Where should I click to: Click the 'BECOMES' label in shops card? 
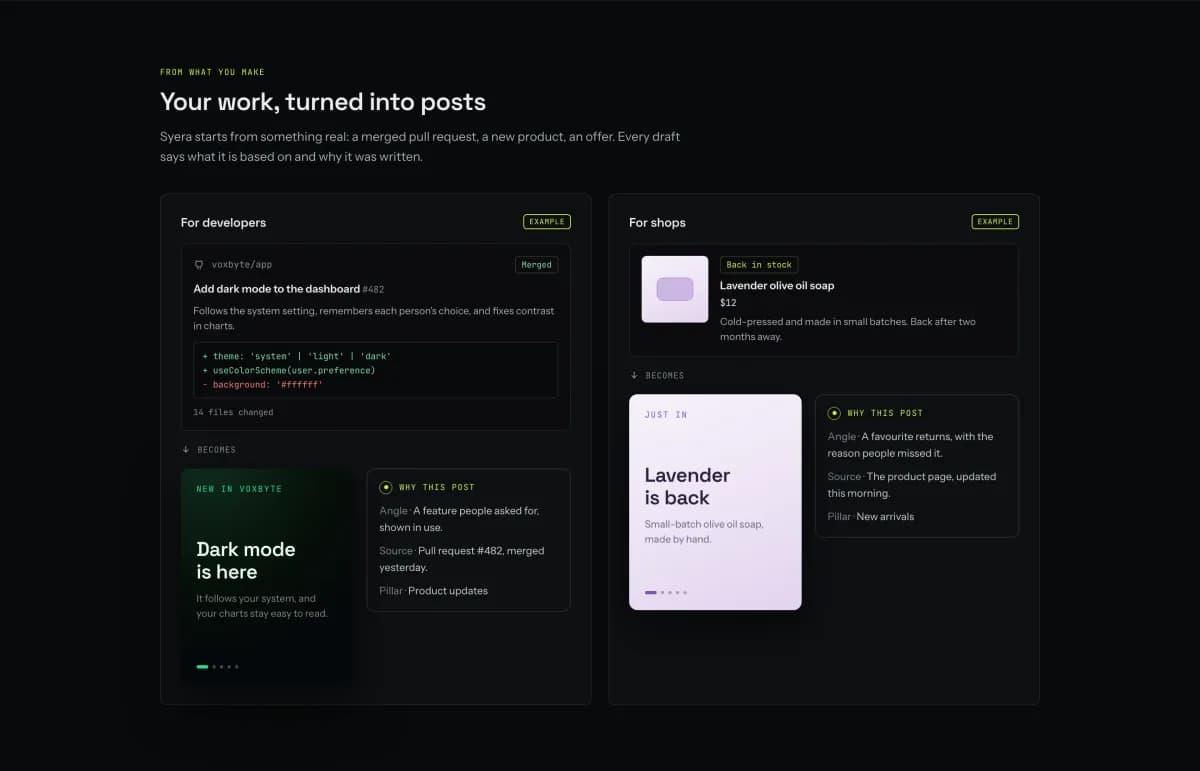pos(665,376)
